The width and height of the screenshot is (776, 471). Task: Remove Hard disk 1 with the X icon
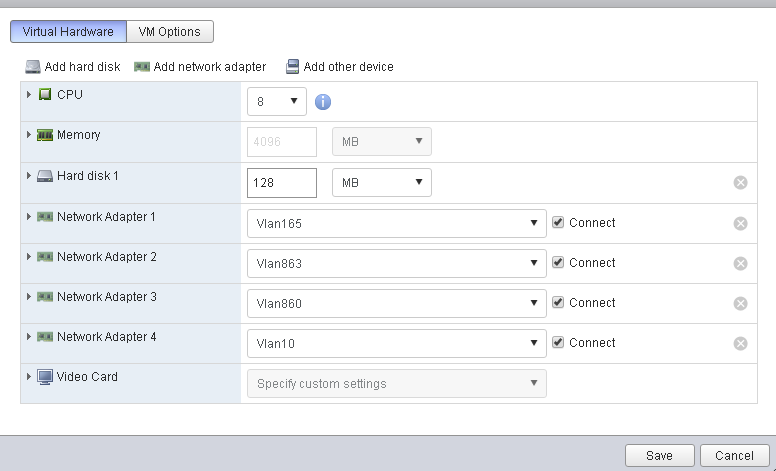click(x=740, y=182)
